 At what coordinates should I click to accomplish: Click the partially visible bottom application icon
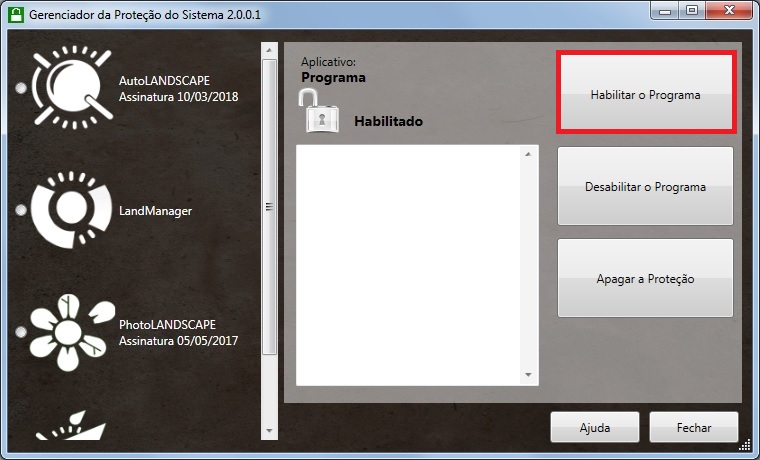tap(72, 429)
